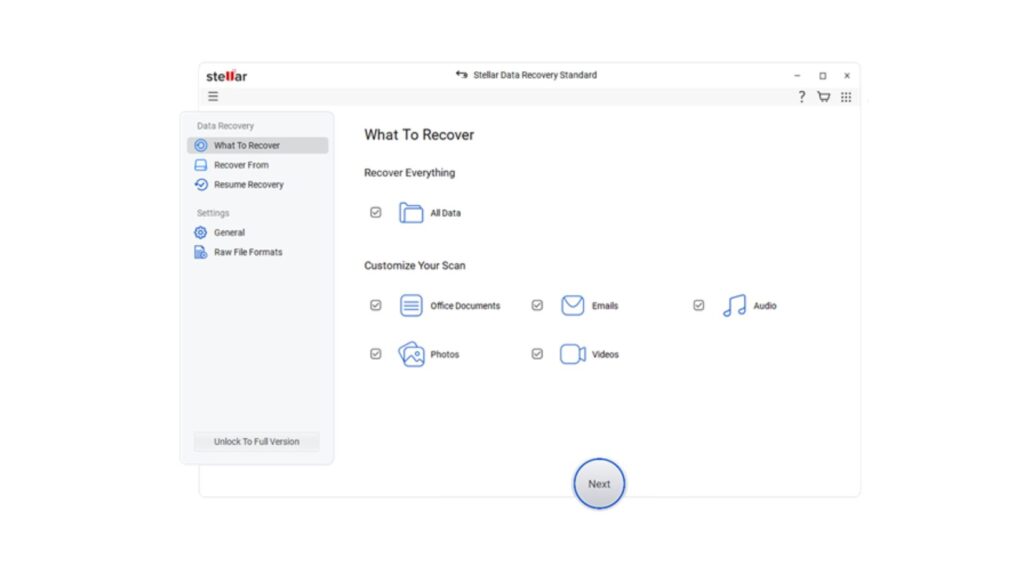1024x577 pixels.
Task: Click the Audio music note icon
Action: 734,305
